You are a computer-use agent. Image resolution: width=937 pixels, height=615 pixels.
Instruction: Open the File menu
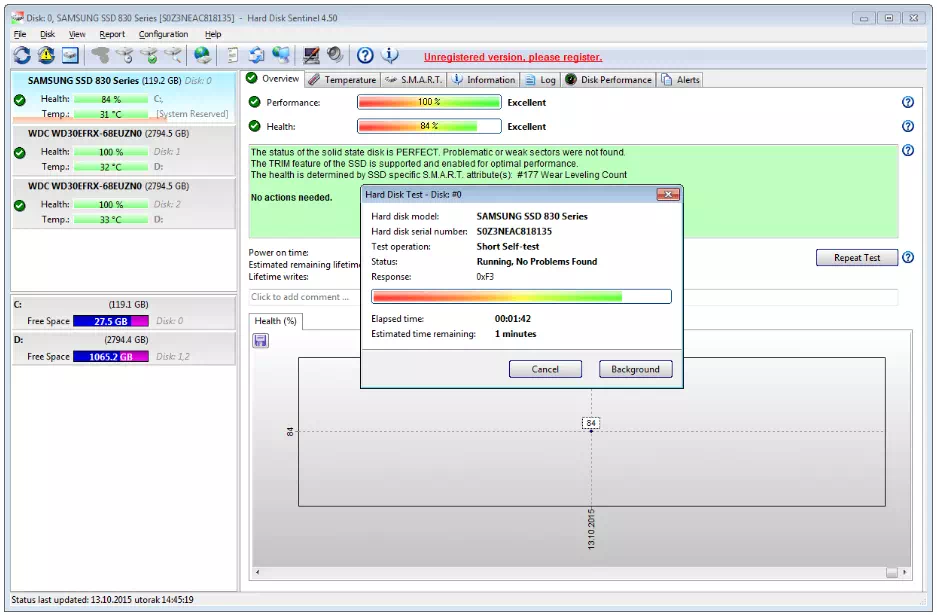(20, 34)
